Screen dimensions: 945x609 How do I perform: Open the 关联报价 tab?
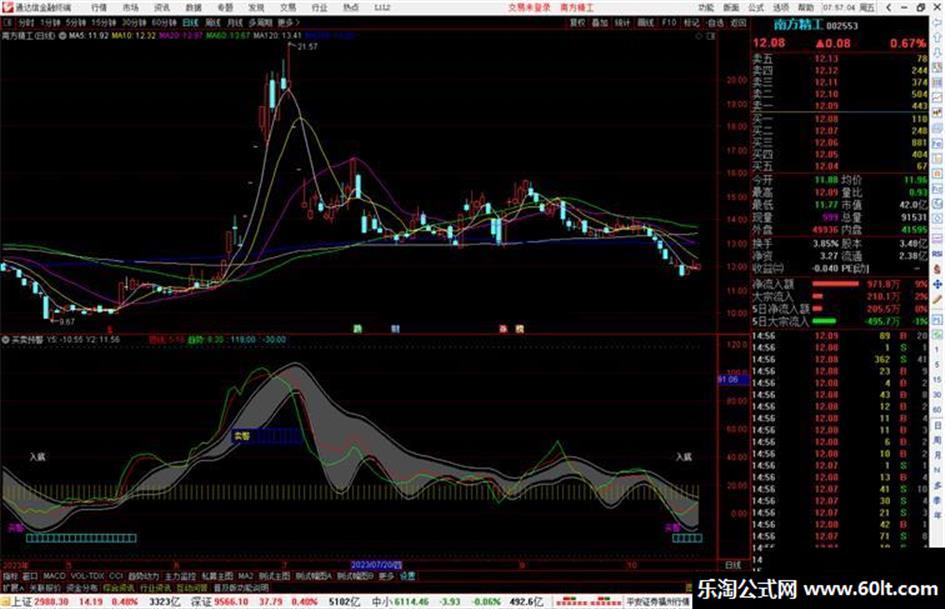tap(45, 588)
